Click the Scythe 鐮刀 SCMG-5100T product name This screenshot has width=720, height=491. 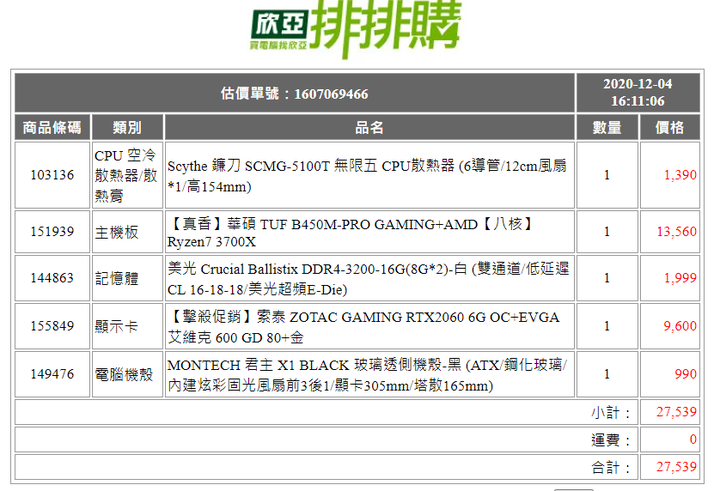click(x=367, y=176)
